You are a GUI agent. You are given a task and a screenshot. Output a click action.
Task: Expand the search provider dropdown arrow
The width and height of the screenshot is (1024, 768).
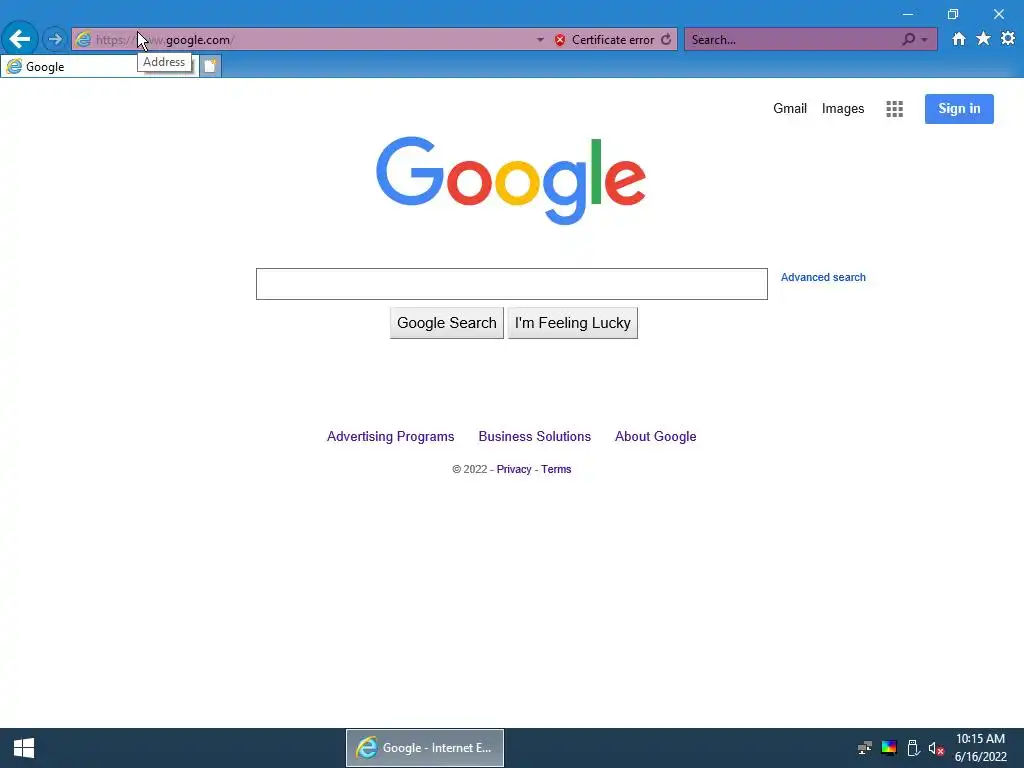pos(924,40)
